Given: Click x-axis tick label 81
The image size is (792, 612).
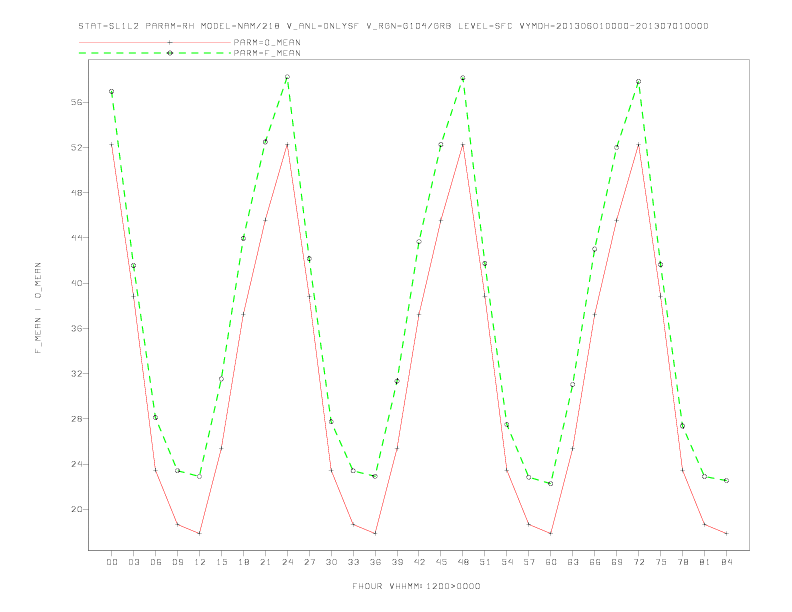Looking at the screenshot, I should tap(705, 562).
